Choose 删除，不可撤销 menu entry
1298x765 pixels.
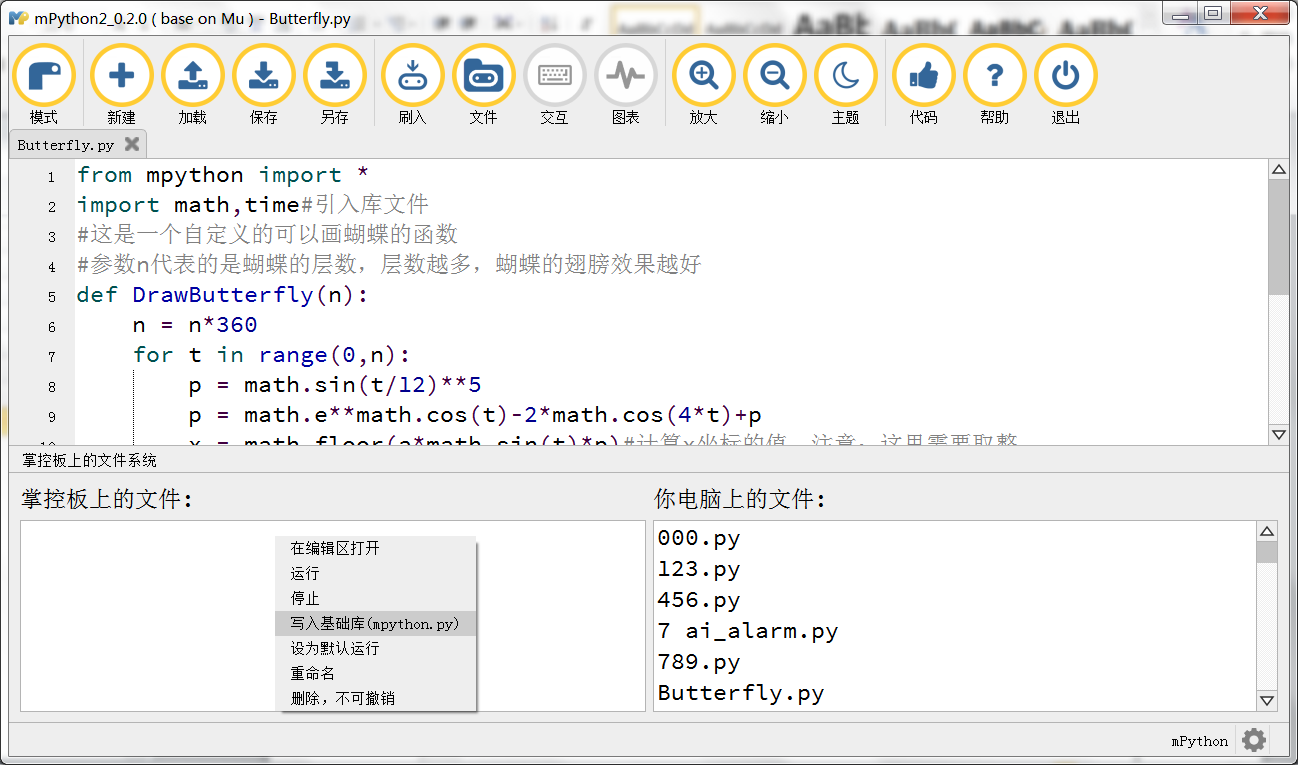pyautogui.click(x=375, y=698)
